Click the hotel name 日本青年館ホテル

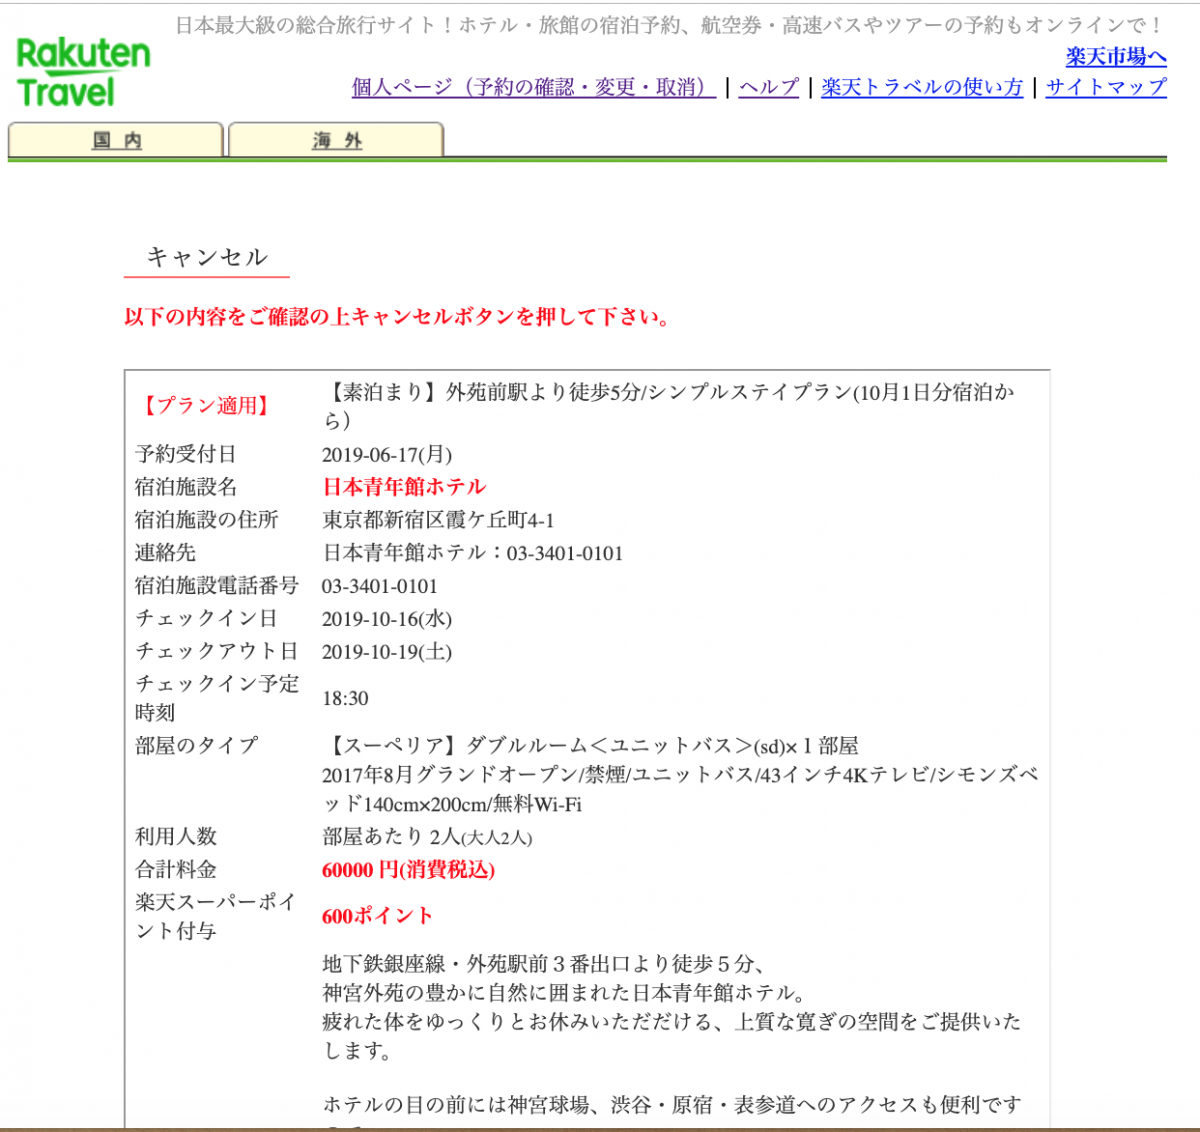click(x=404, y=487)
